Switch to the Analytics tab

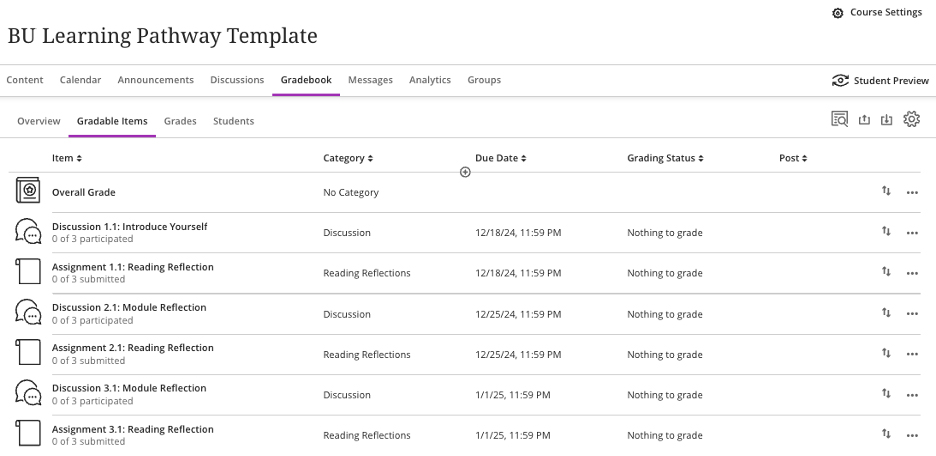pos(430,80)
